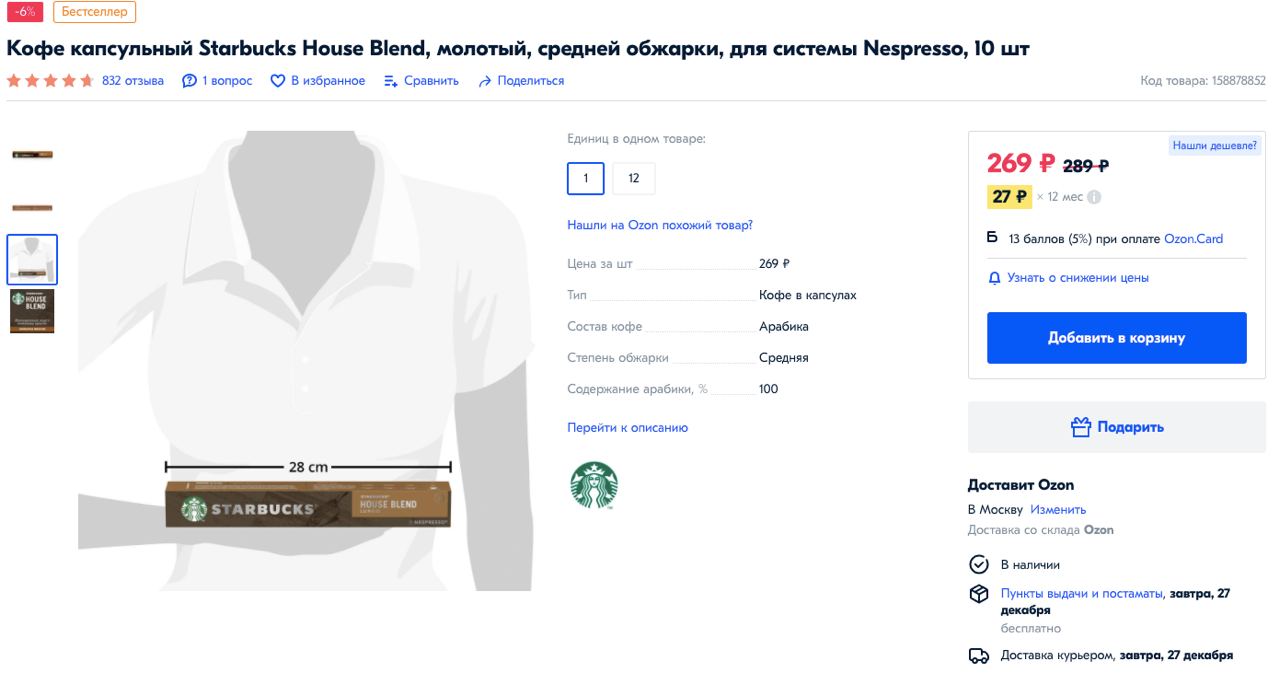Click the Средняя roast degree value
The width and height of the screenshot is (1280, 685).
(784, 358)
